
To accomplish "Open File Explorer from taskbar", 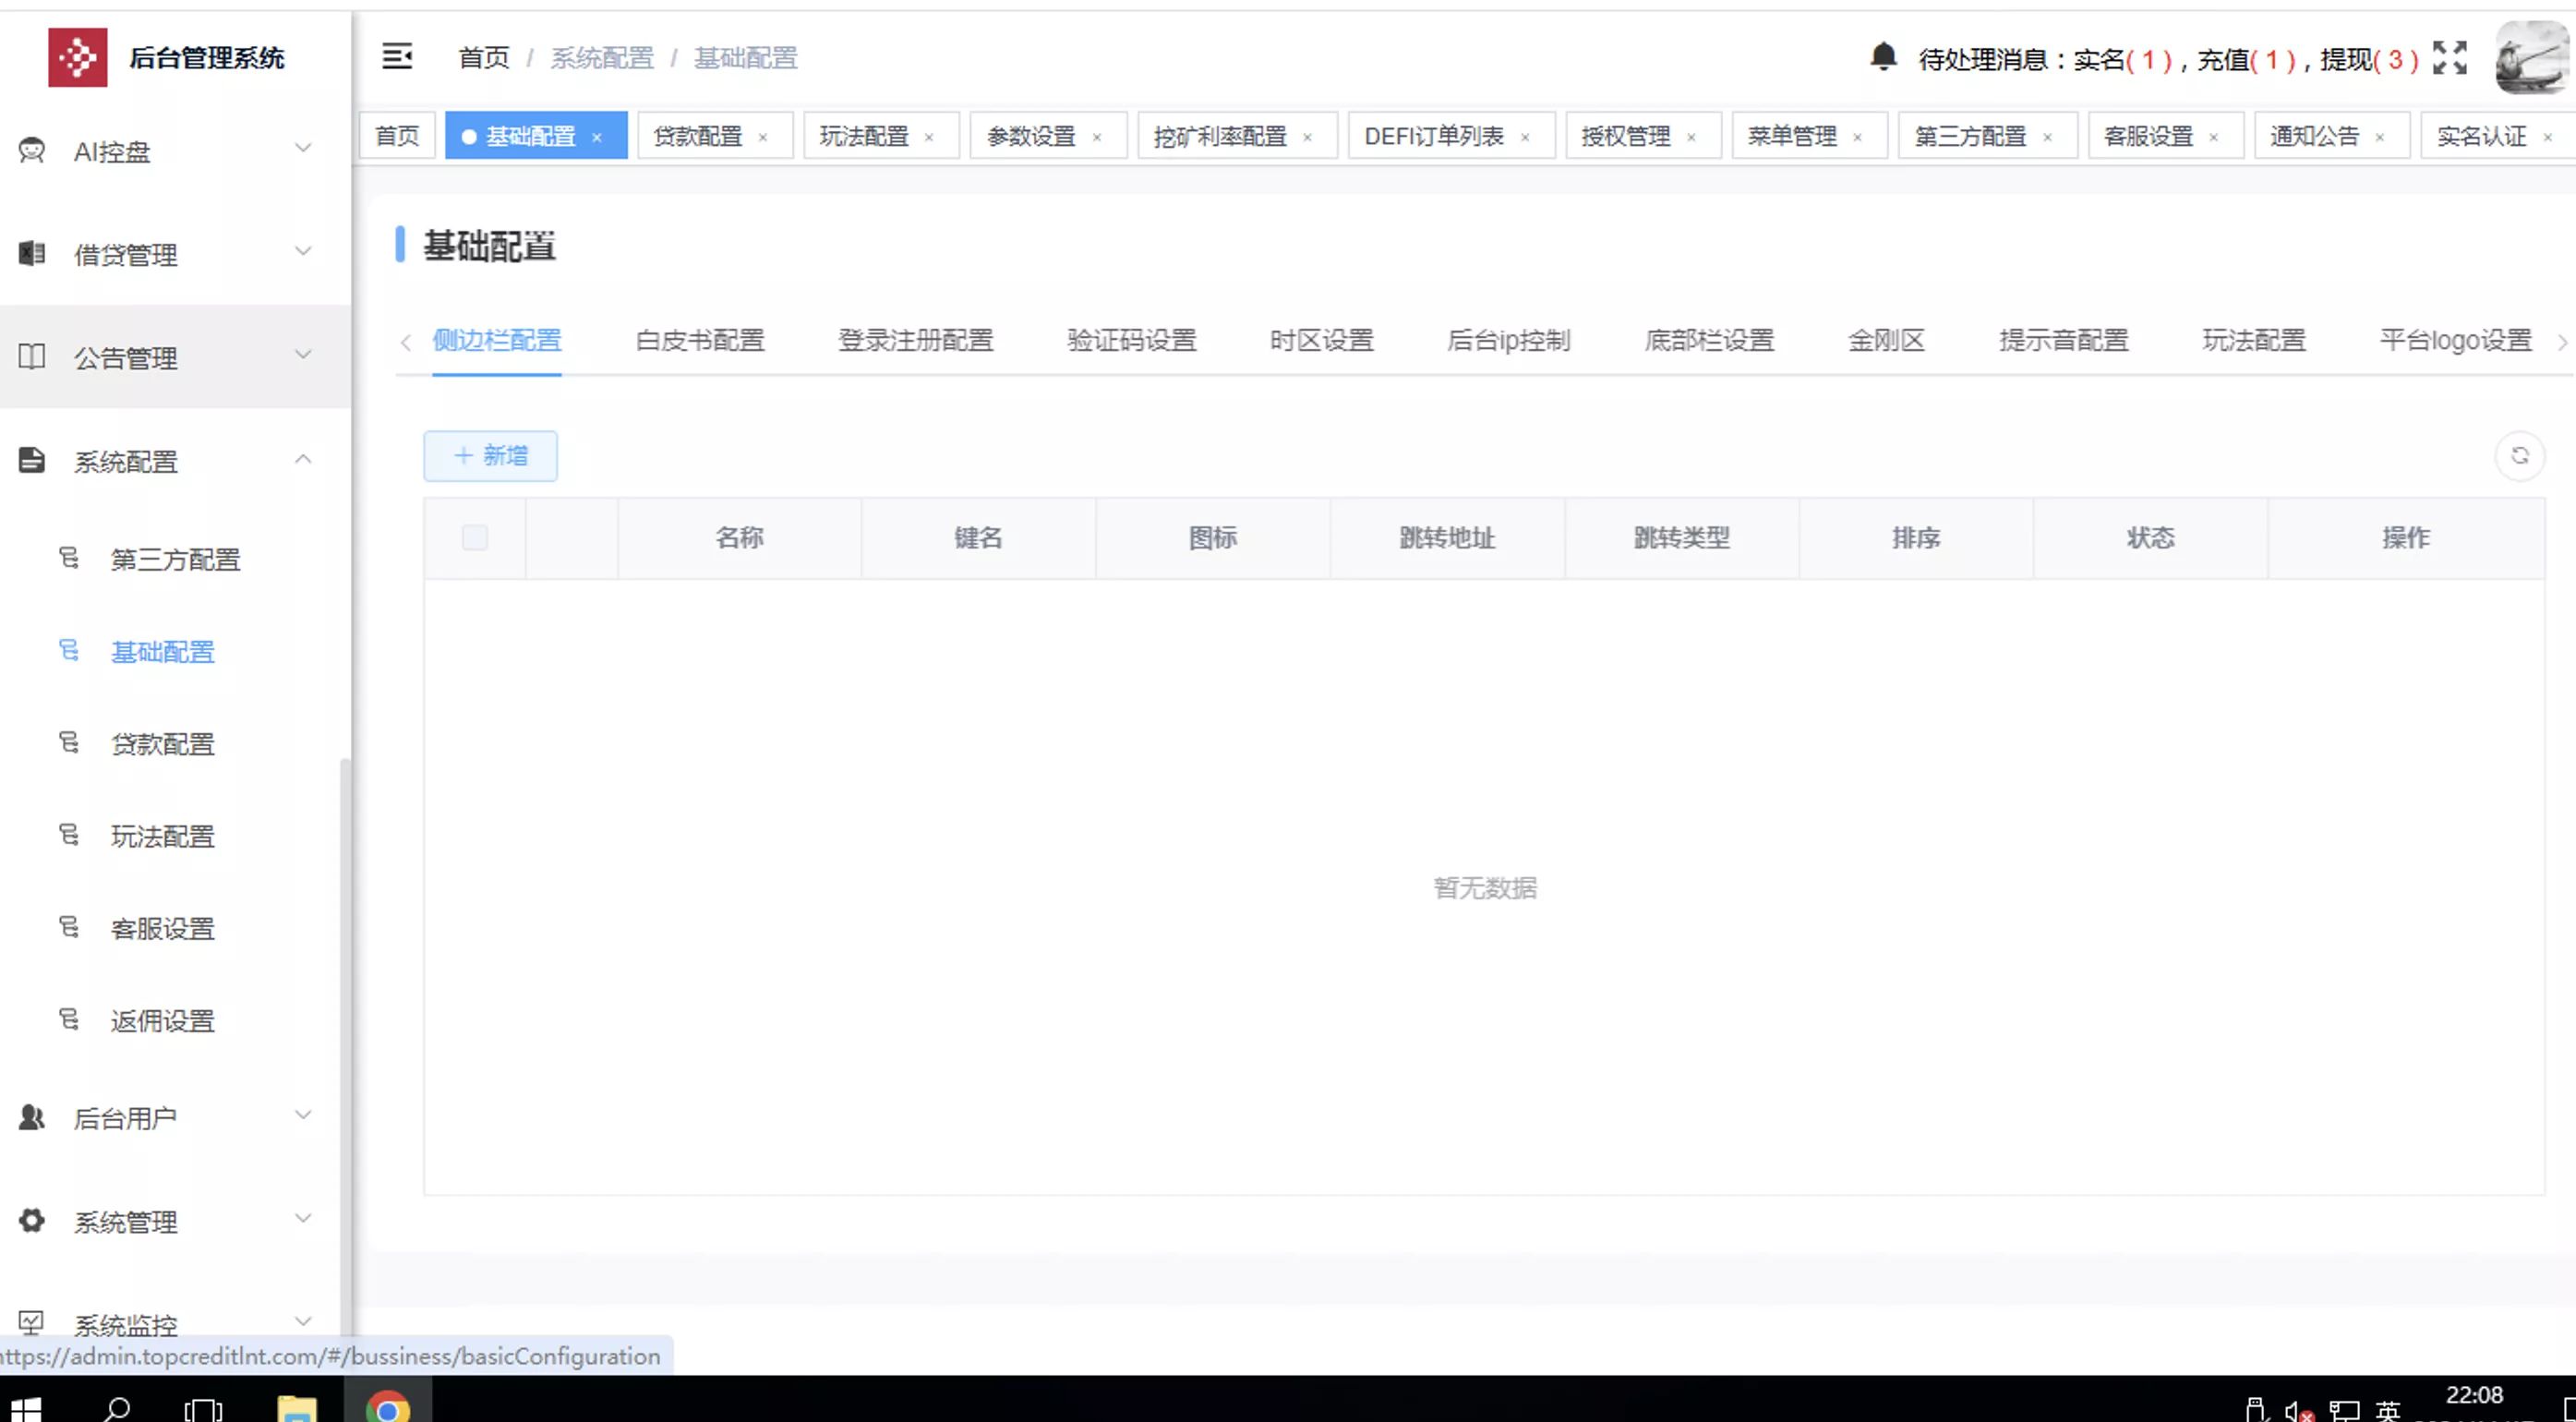I will (x=297, y=1408).
